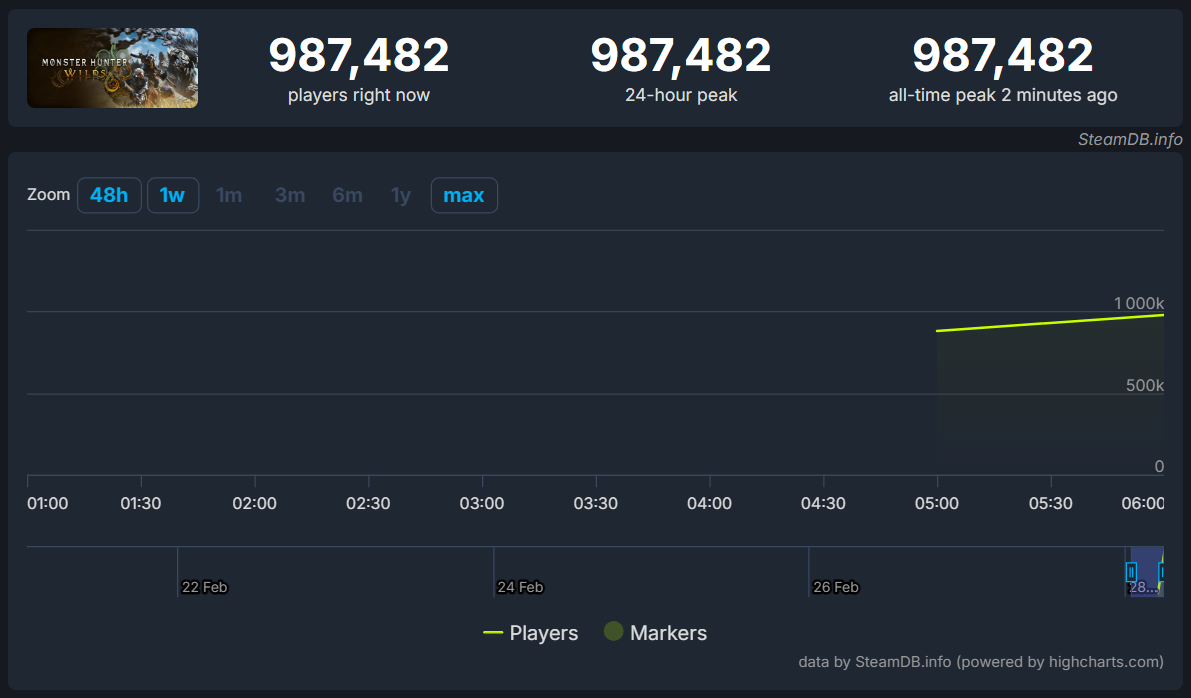The height and width of the screenshot is (698, 1191).
Task: Click the right navigator range handle
Action: pyautogui.click(x=1162, y=572)
